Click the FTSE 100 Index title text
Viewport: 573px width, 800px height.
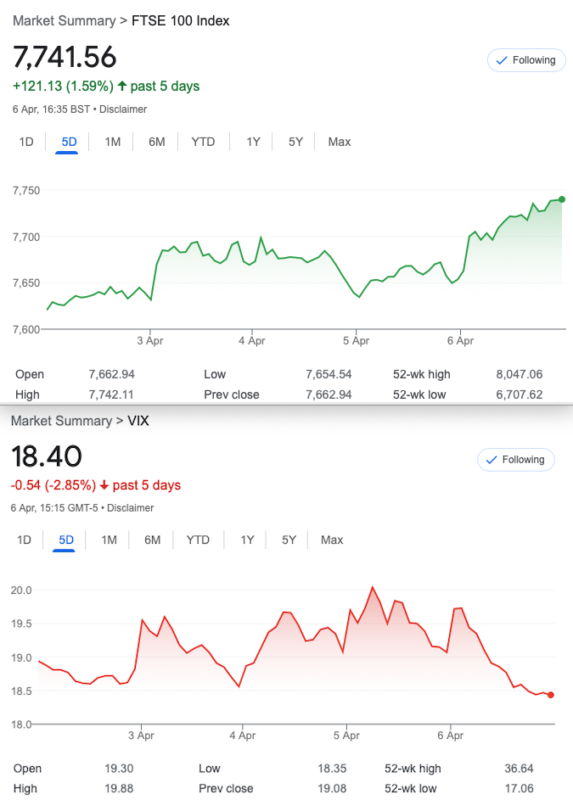tap(181, 21)
